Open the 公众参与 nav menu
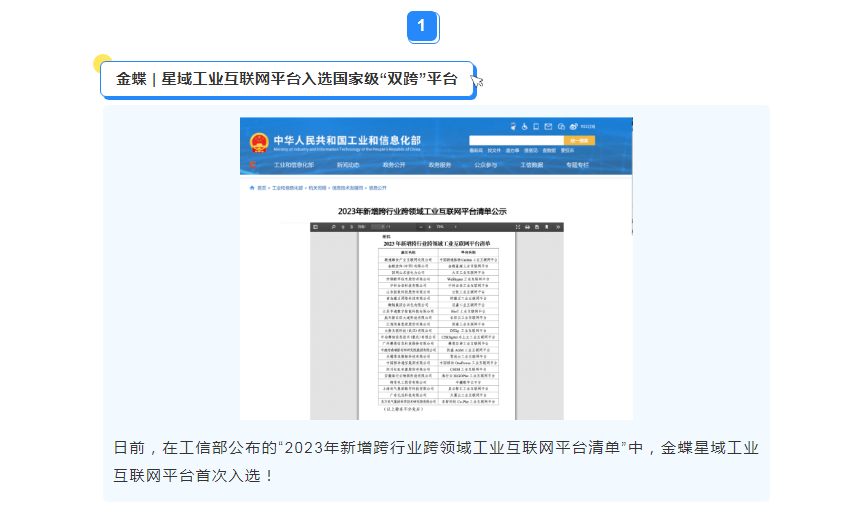 click(x=486, y=165)
